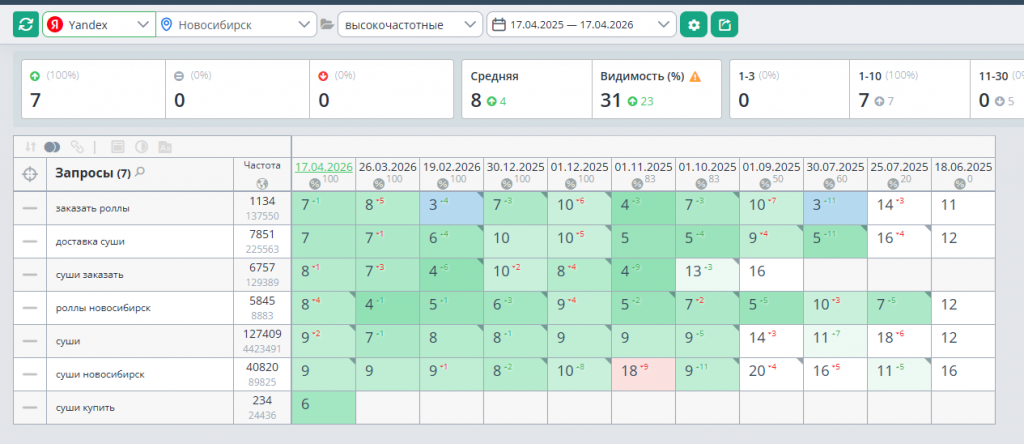Click the dash icon for заказать роллы row

(x=30, y=208)
